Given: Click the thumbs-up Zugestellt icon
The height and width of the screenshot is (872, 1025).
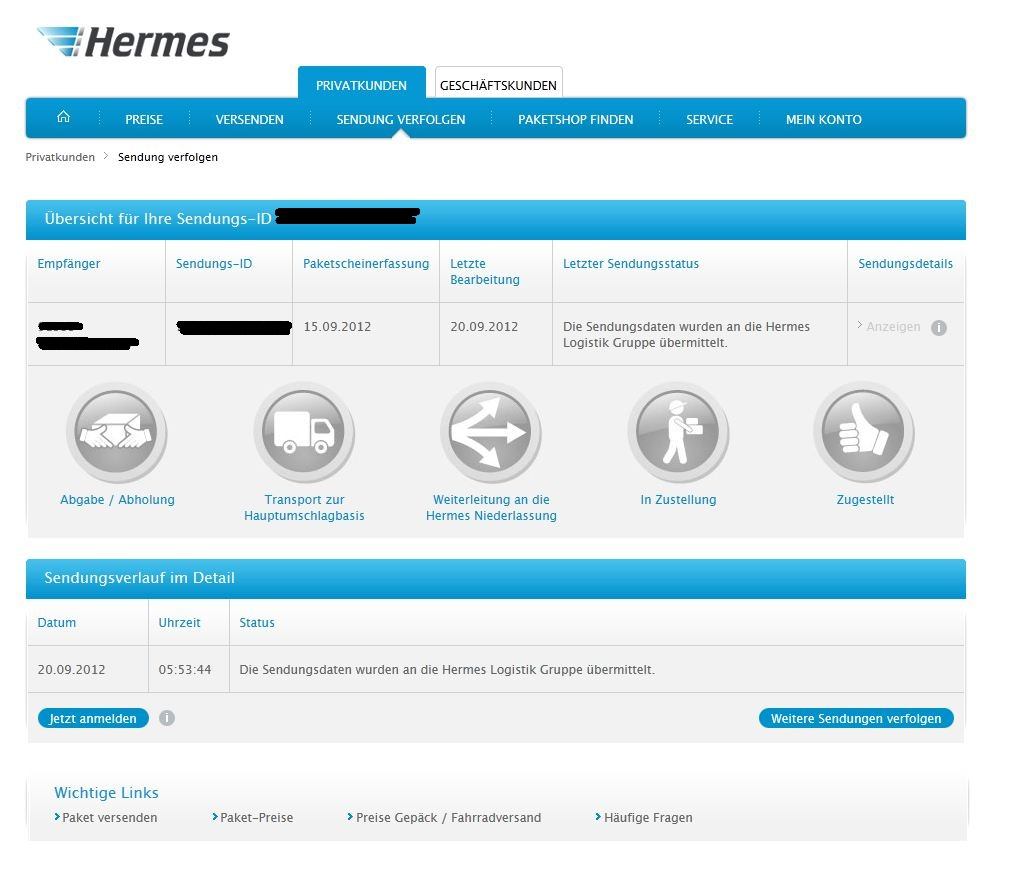Looking at the screenshot, I should (x=864, y=432).
